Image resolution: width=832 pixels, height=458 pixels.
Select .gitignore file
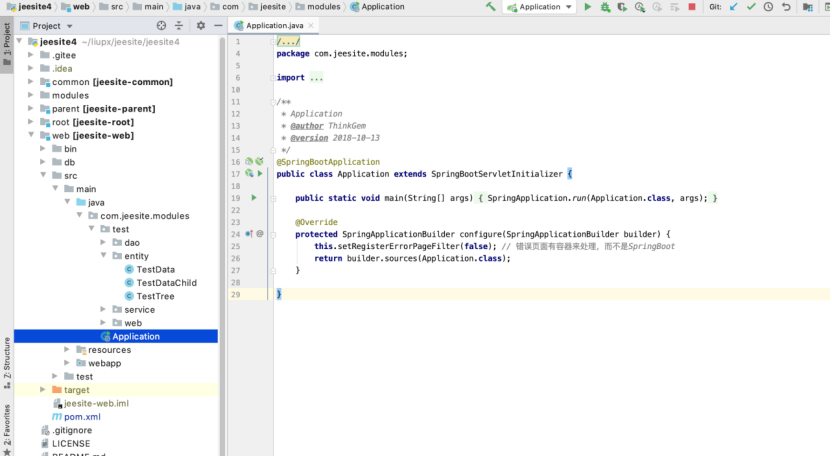[66, 430]
